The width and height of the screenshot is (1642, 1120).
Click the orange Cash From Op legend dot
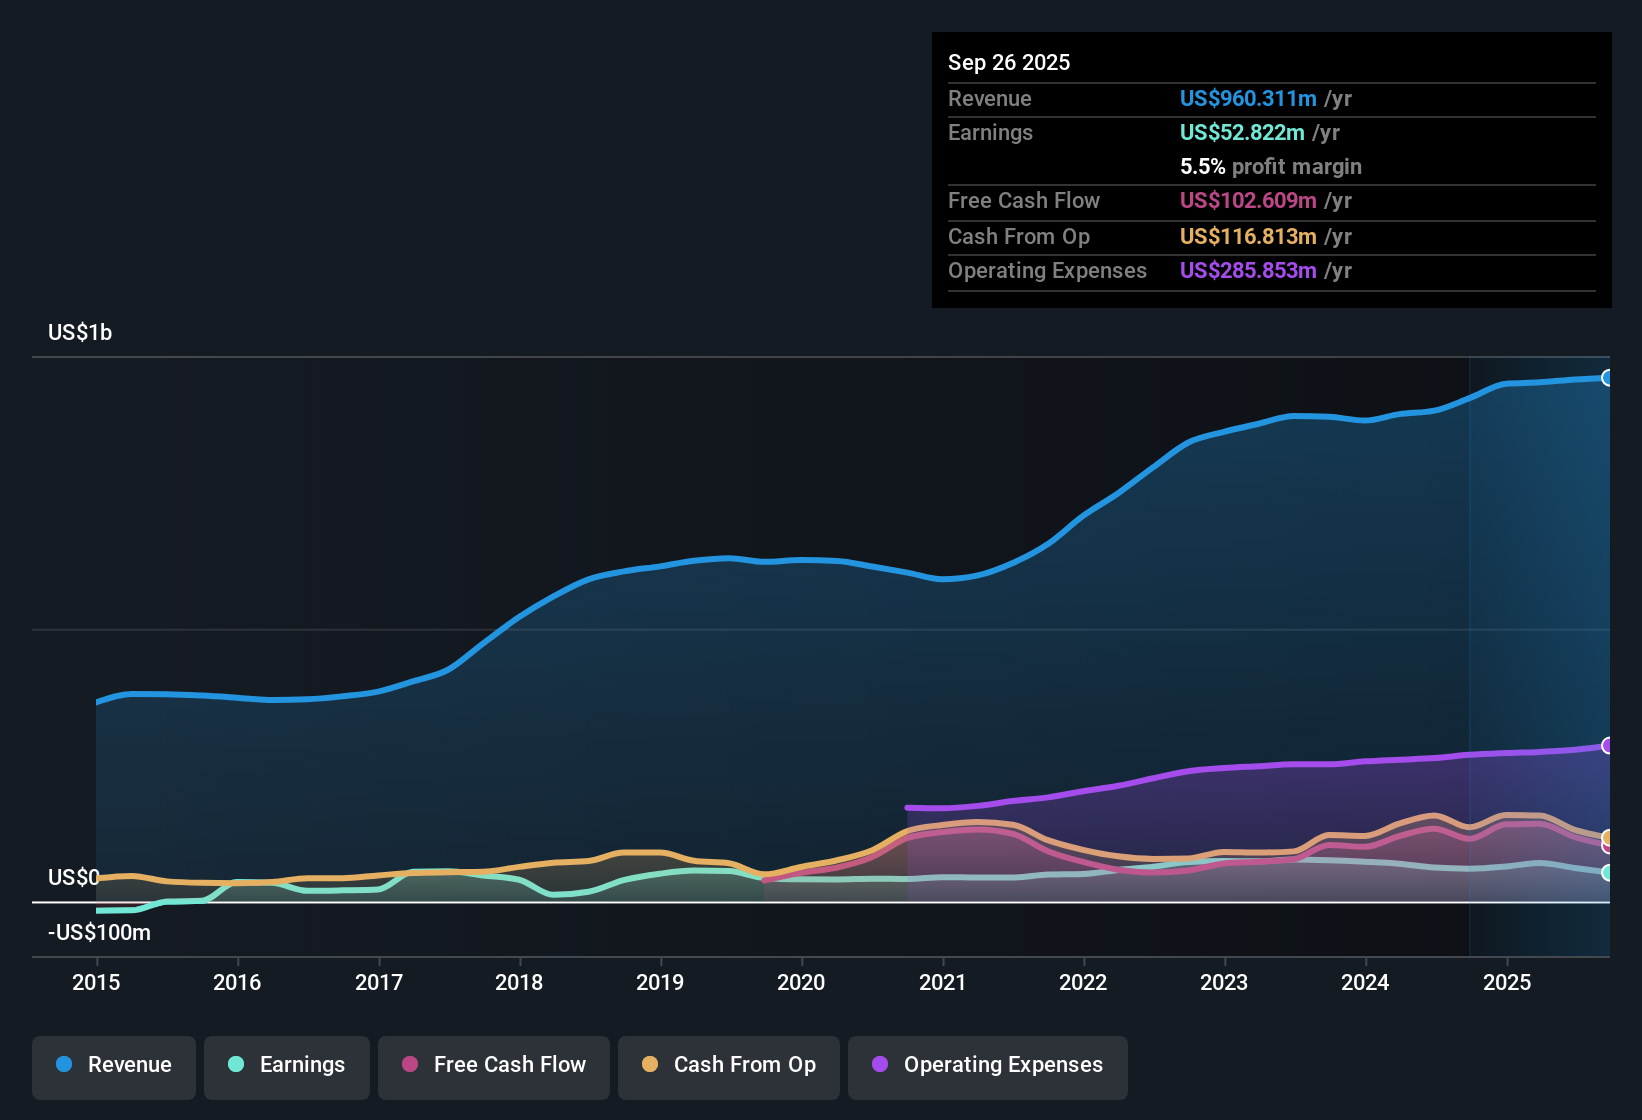(x=650, y=1064)
